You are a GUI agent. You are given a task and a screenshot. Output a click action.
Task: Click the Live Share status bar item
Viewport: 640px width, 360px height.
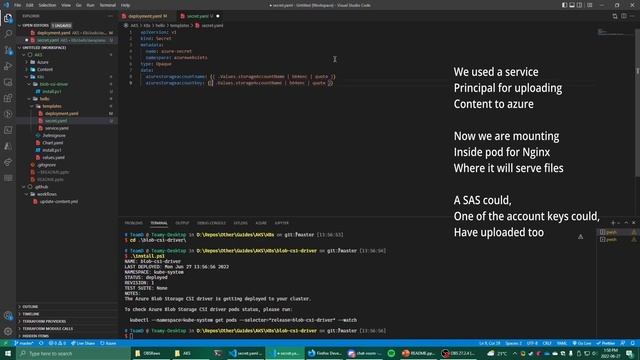83,343
